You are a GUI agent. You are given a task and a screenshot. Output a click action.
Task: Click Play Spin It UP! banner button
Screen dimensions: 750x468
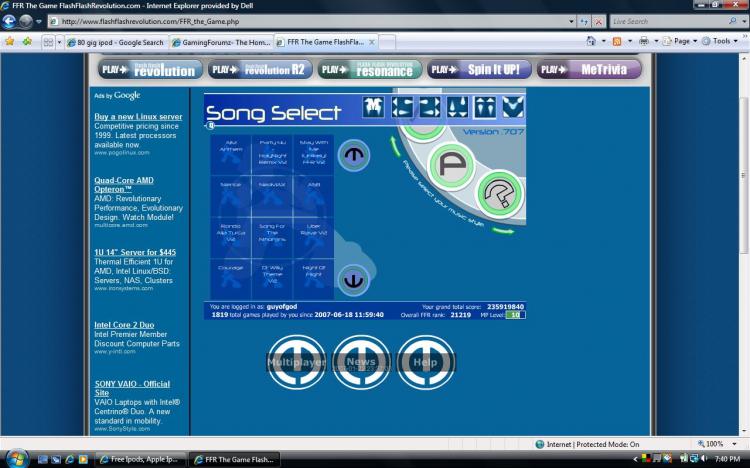[479, 69]
